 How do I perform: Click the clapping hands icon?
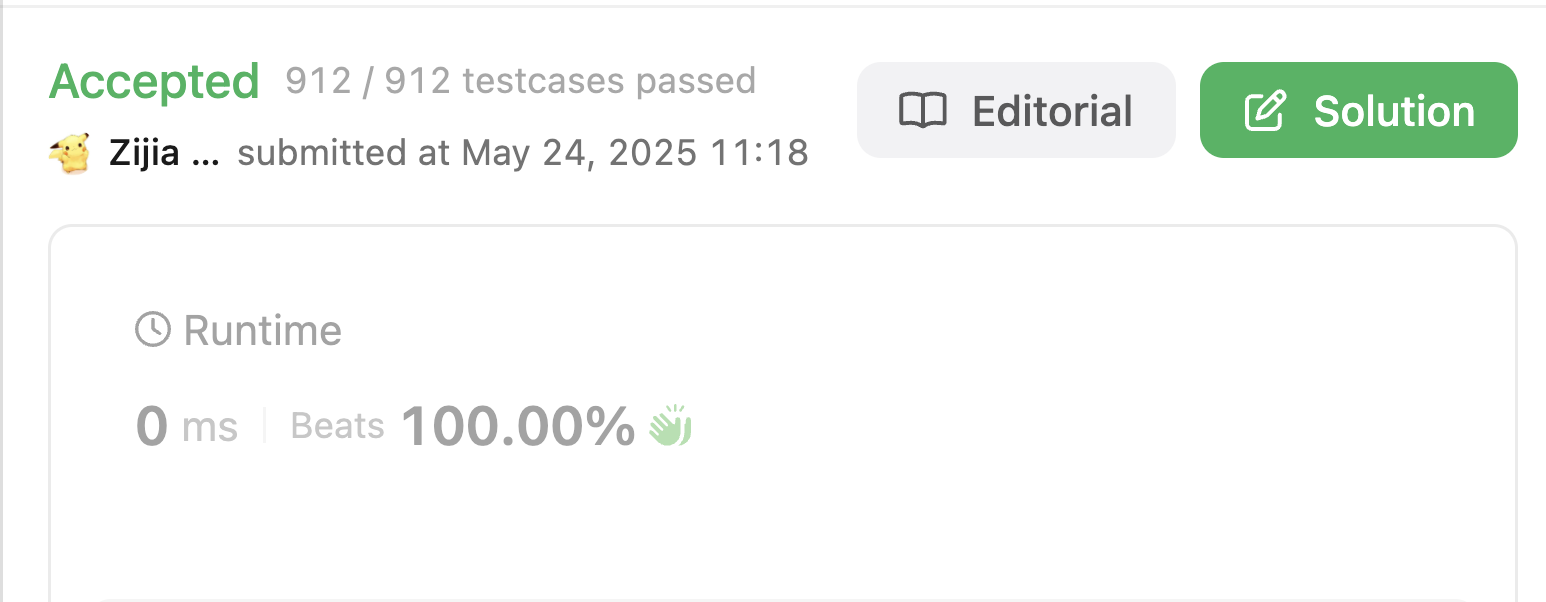[670, 426]
